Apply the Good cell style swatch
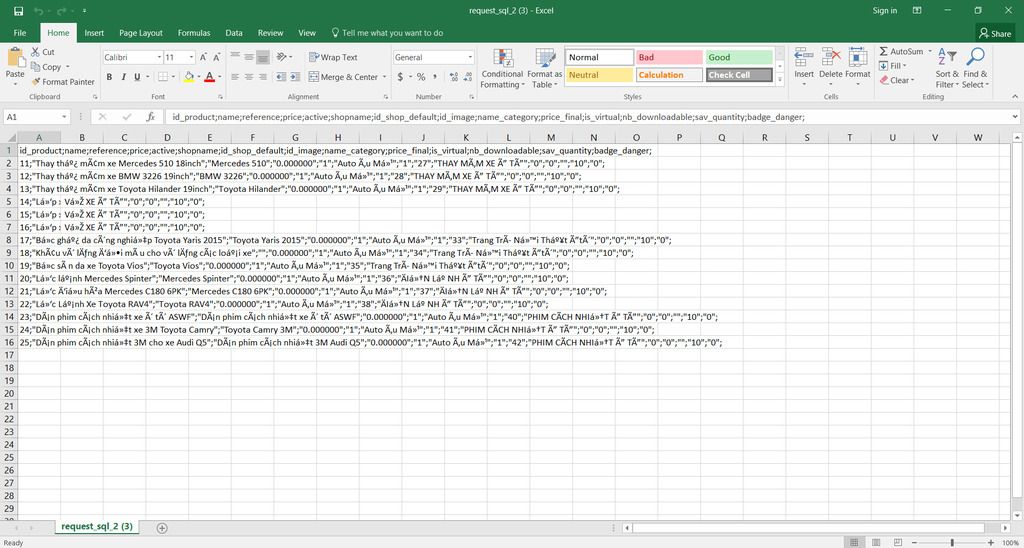This screenshot has width=1024, height=548. 740,58
